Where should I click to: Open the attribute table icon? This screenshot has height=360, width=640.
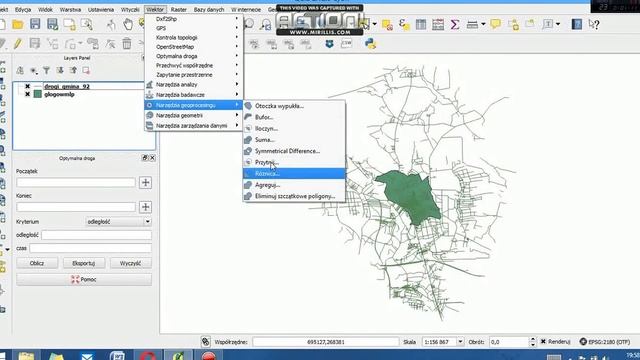point(421,24)
